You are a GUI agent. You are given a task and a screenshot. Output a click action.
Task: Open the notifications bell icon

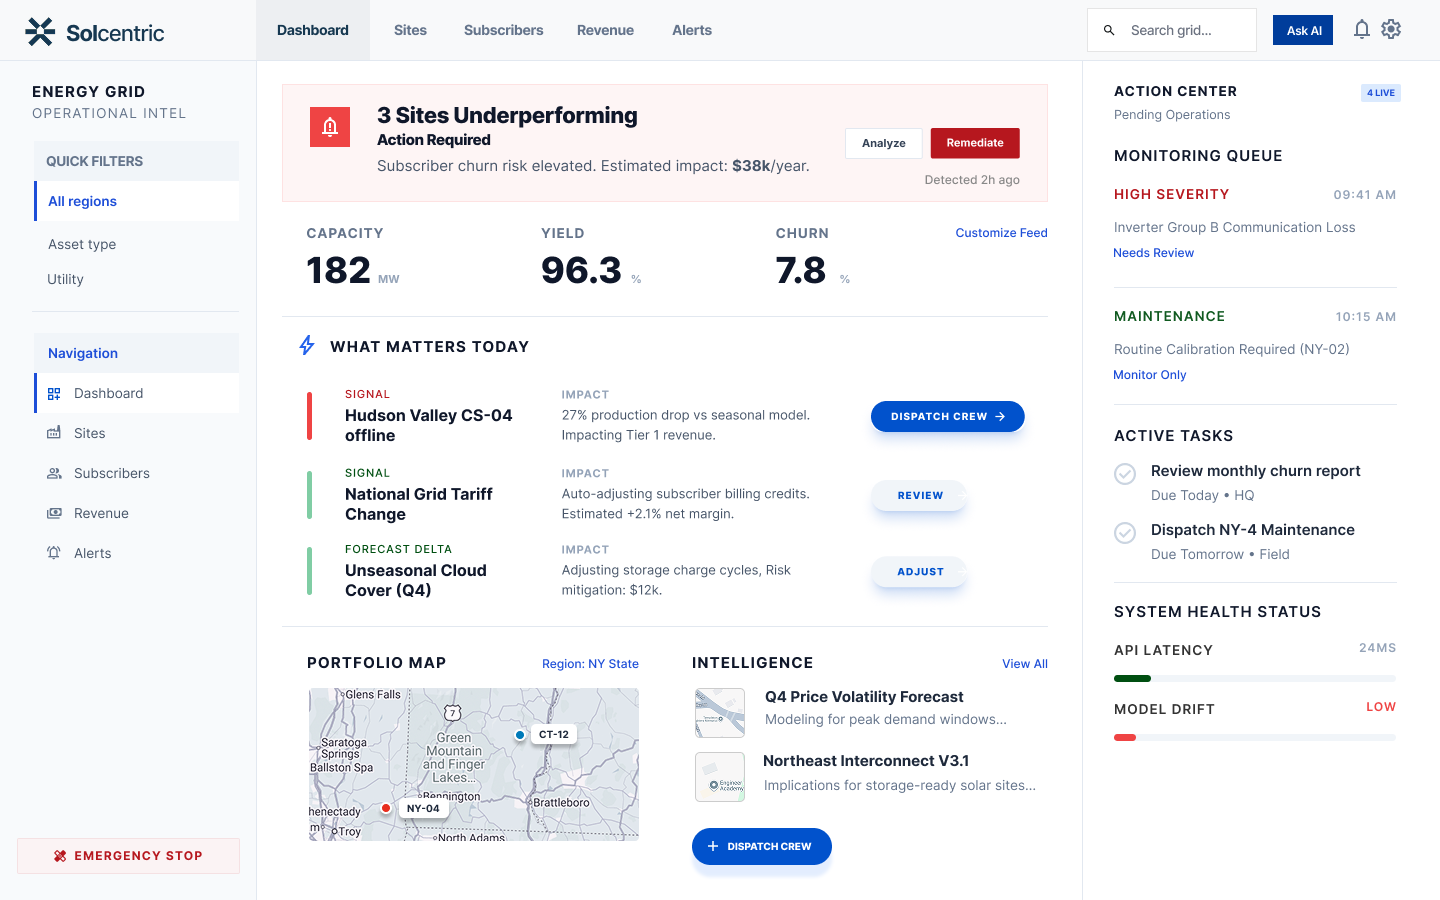coord(1361,30)
